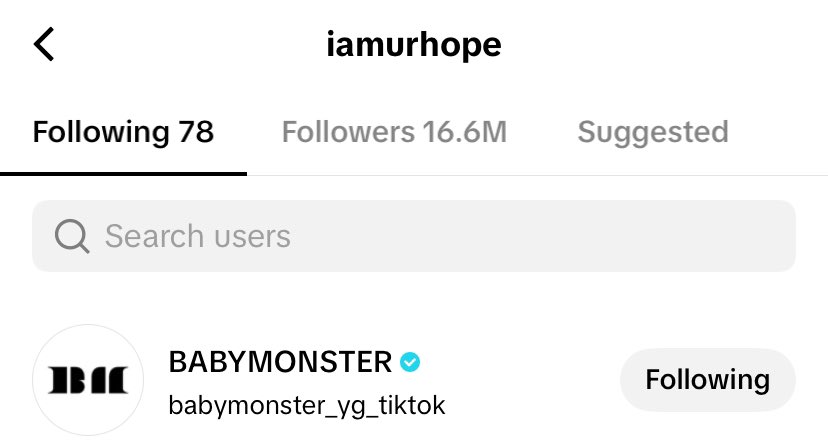Click the BM logo inside the avatar circle
Viewport: 828px width, 446px height.
(88, 380)
